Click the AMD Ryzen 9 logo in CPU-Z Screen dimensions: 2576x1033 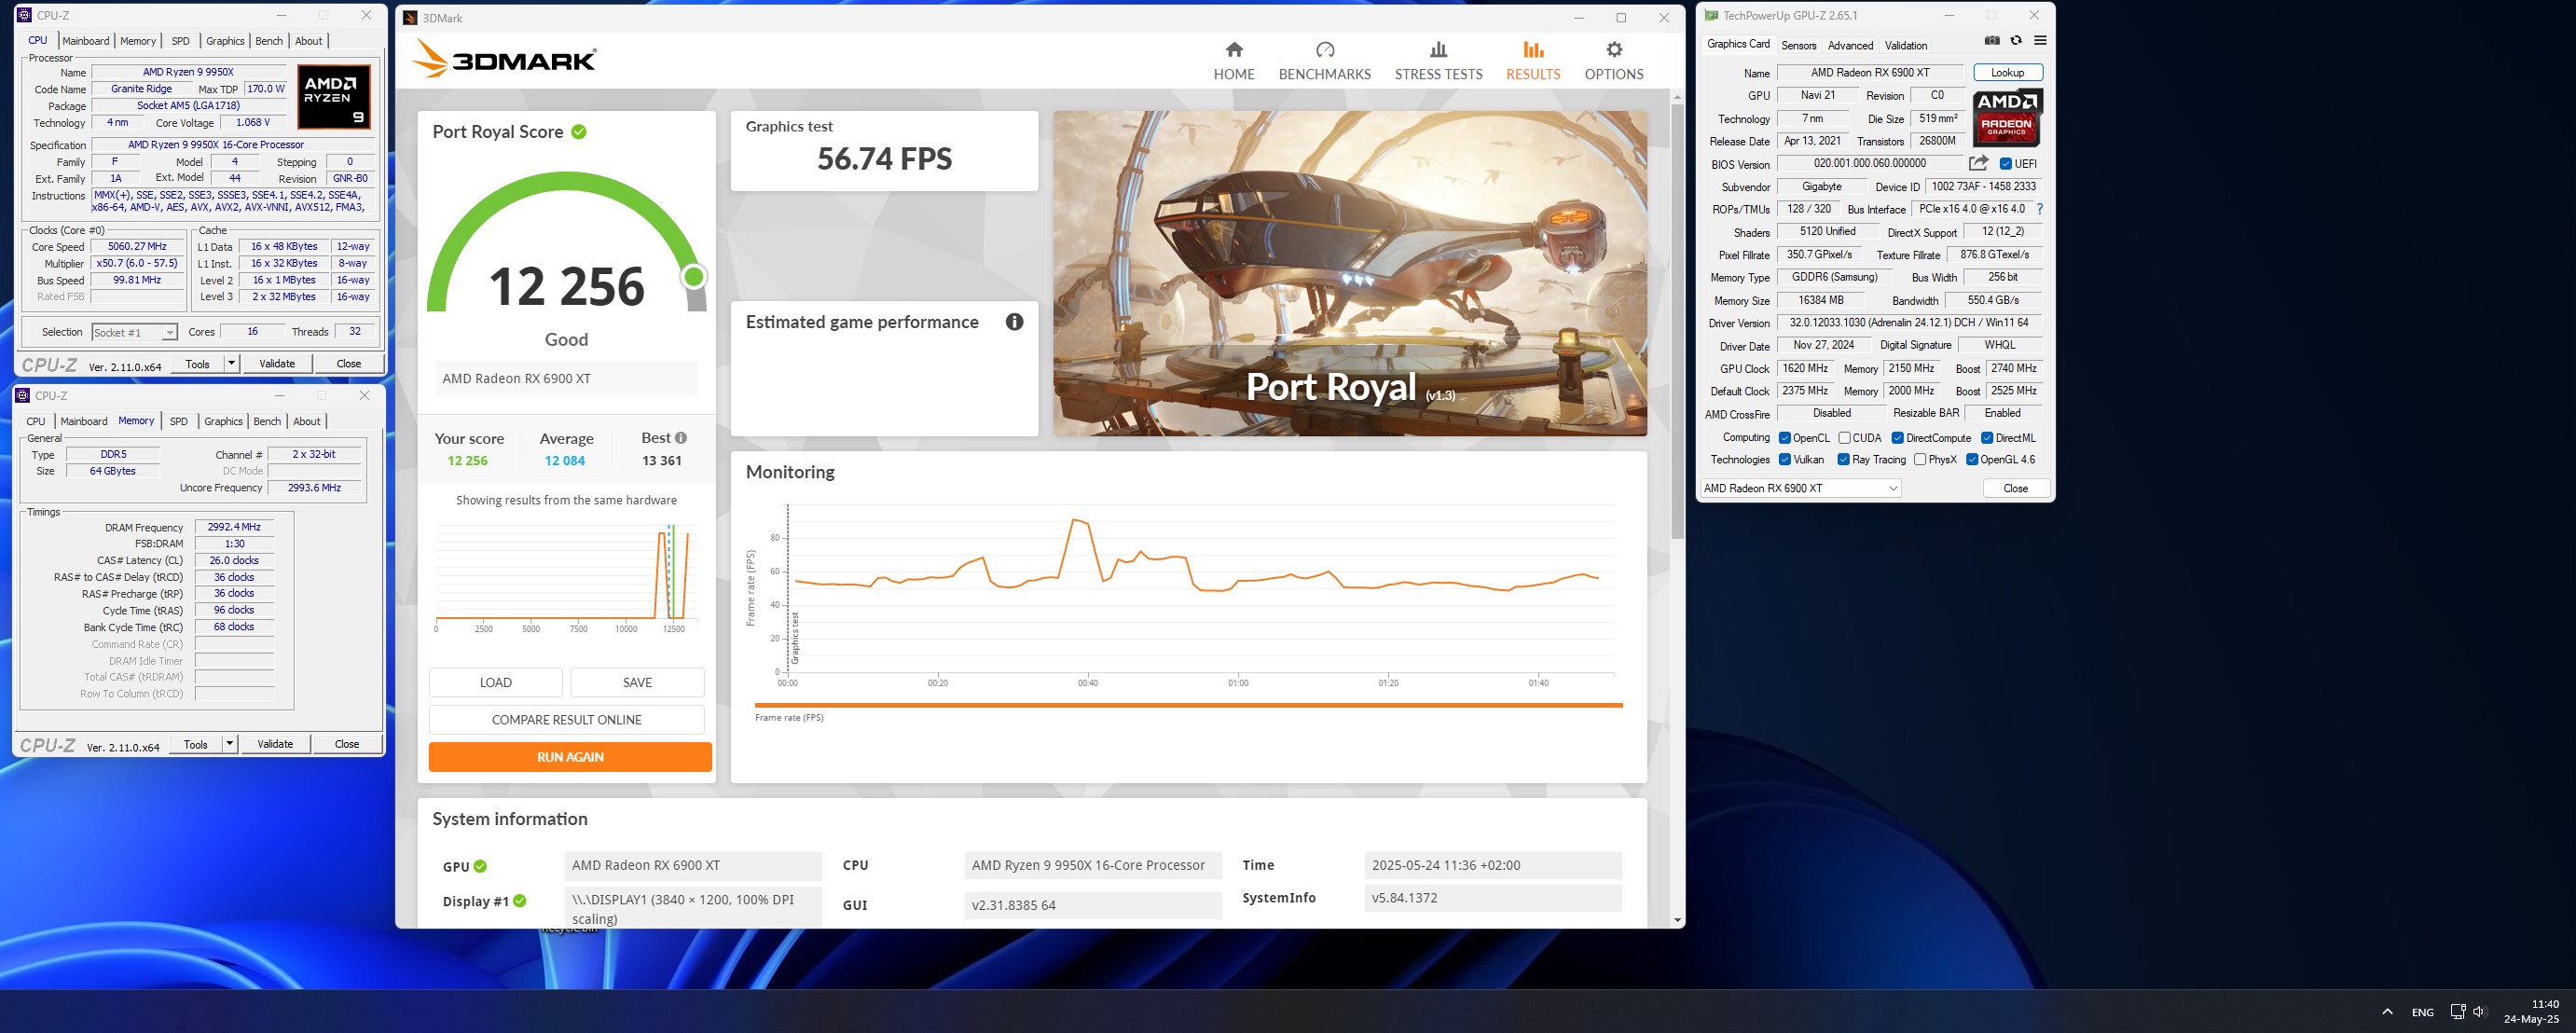pyautogui.click(x=335, y=97)
